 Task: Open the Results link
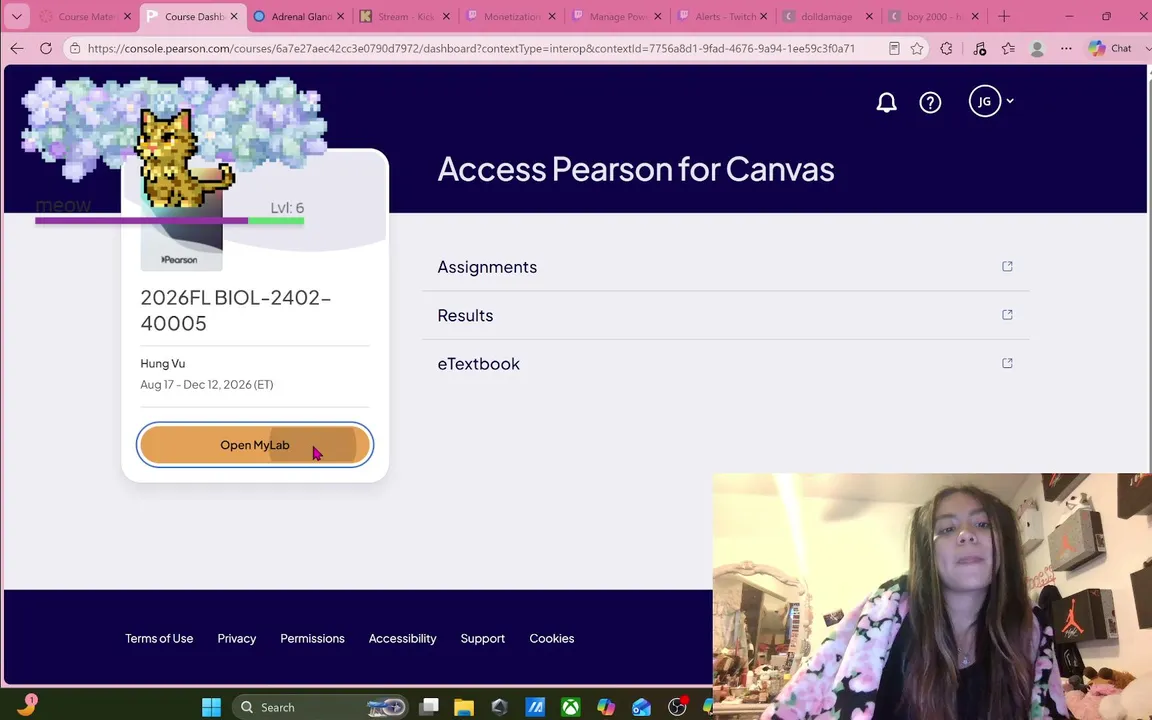pos(465,315)
